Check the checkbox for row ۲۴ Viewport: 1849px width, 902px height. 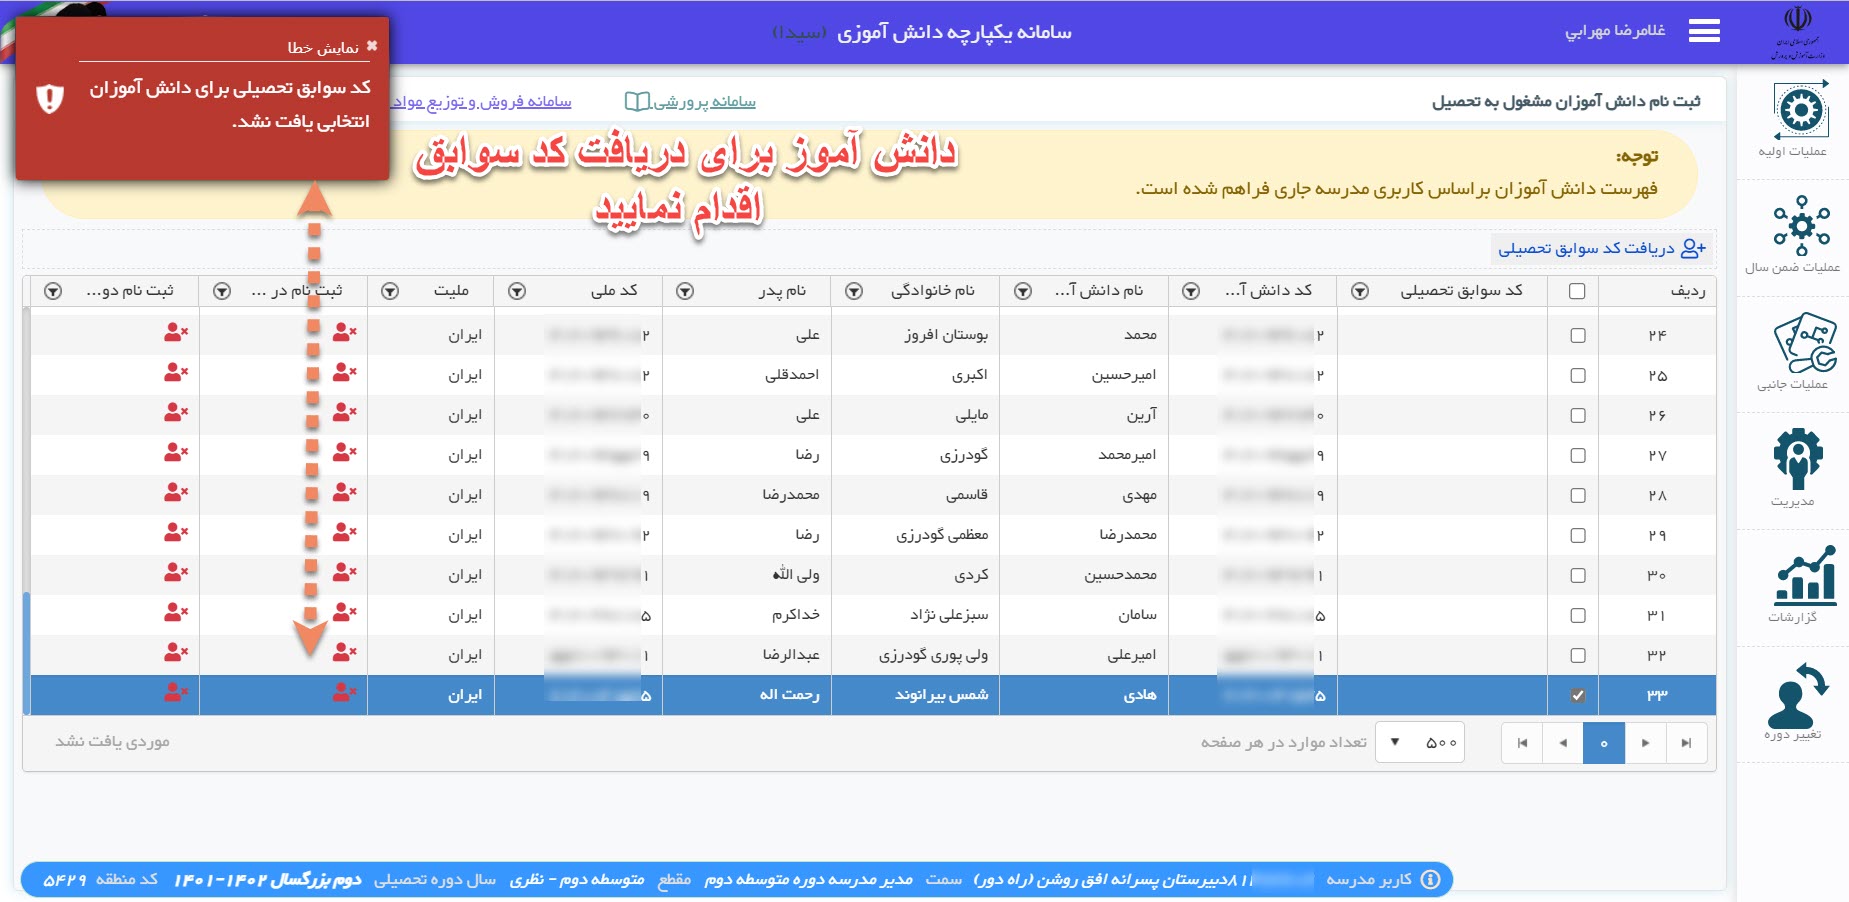pyautogui.click(x=1577, y=335)
